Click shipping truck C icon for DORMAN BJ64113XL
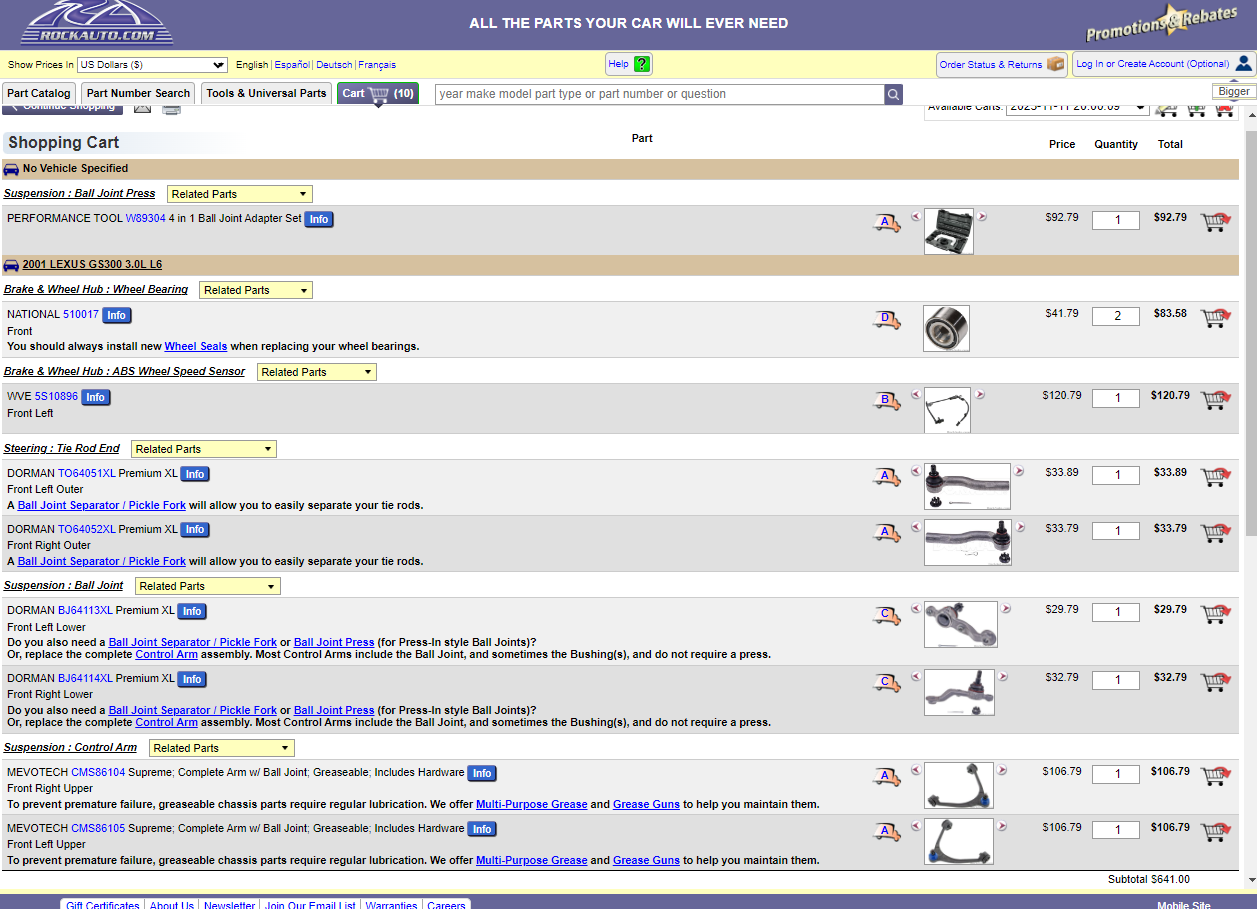Viewport: 1257px width, 909px height. point(886,615)
